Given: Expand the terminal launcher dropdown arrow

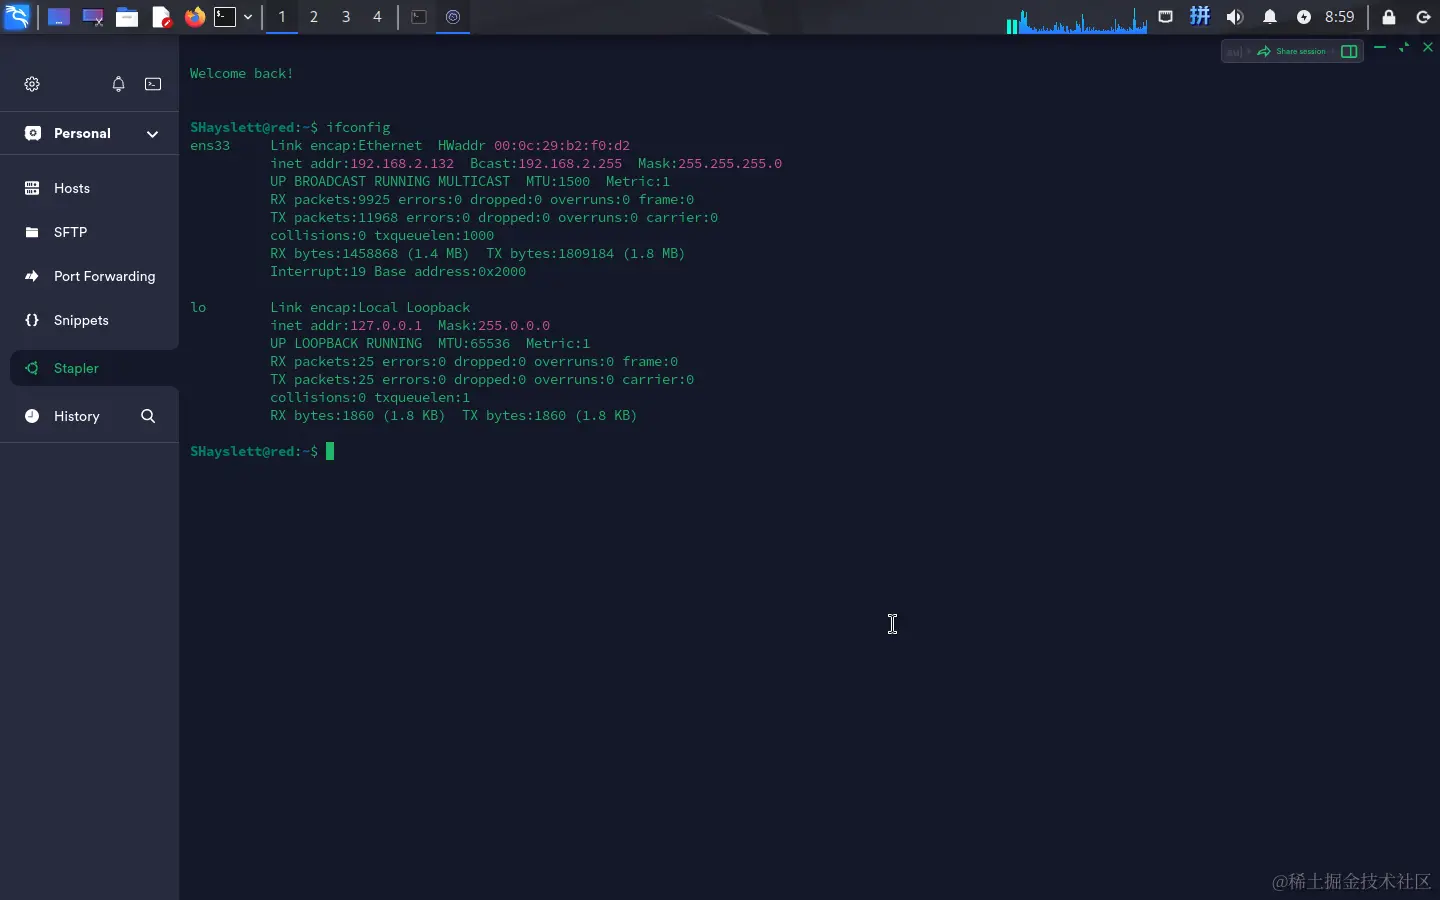Looking at the screenshot, I should (x=248, y=17).
